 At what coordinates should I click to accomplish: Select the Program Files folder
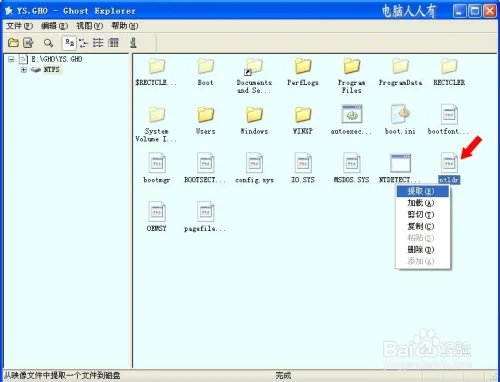pyautogui.click(x=352, y=65)
